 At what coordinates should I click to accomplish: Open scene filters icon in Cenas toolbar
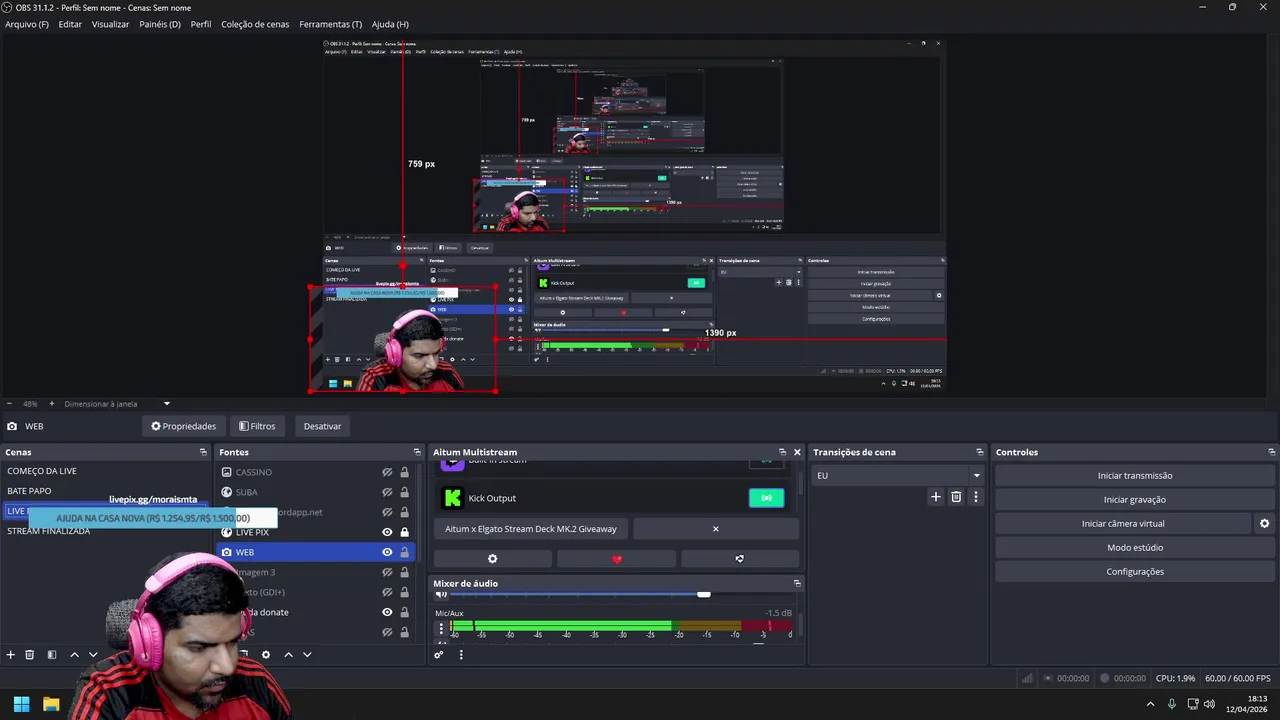click(52, 655)
